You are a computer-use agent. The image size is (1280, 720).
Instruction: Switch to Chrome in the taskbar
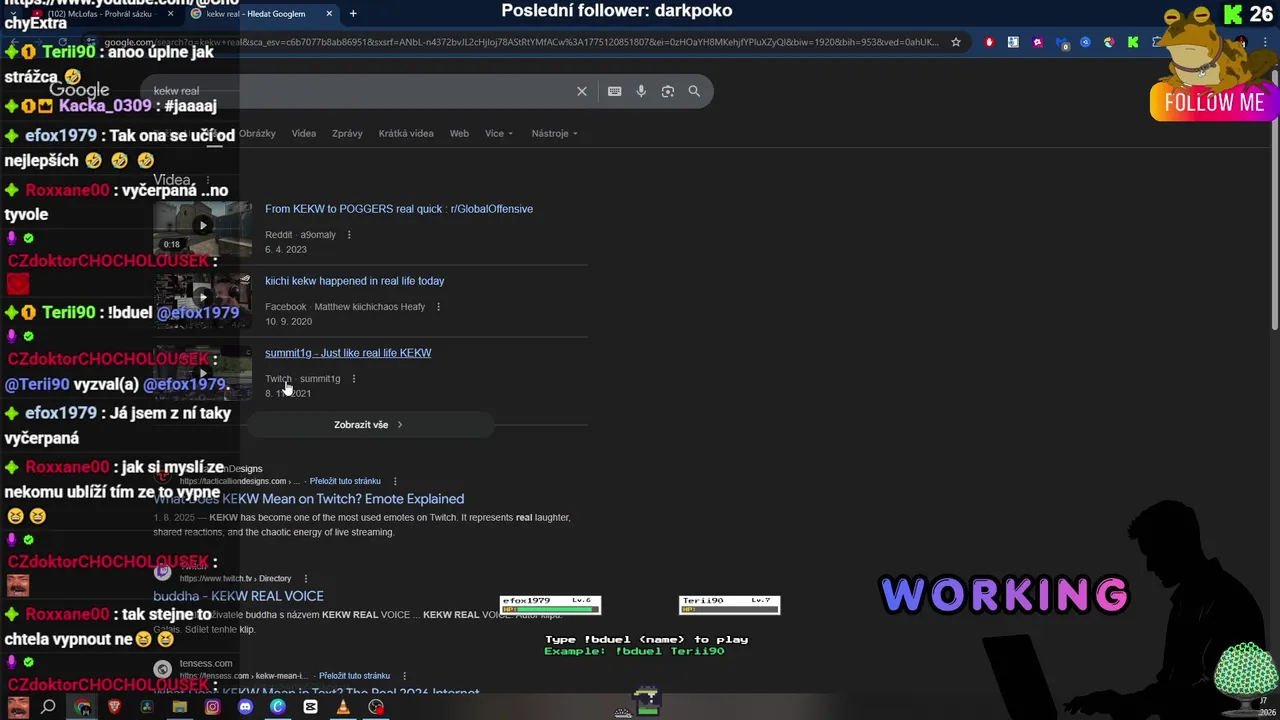click(82, 707)
